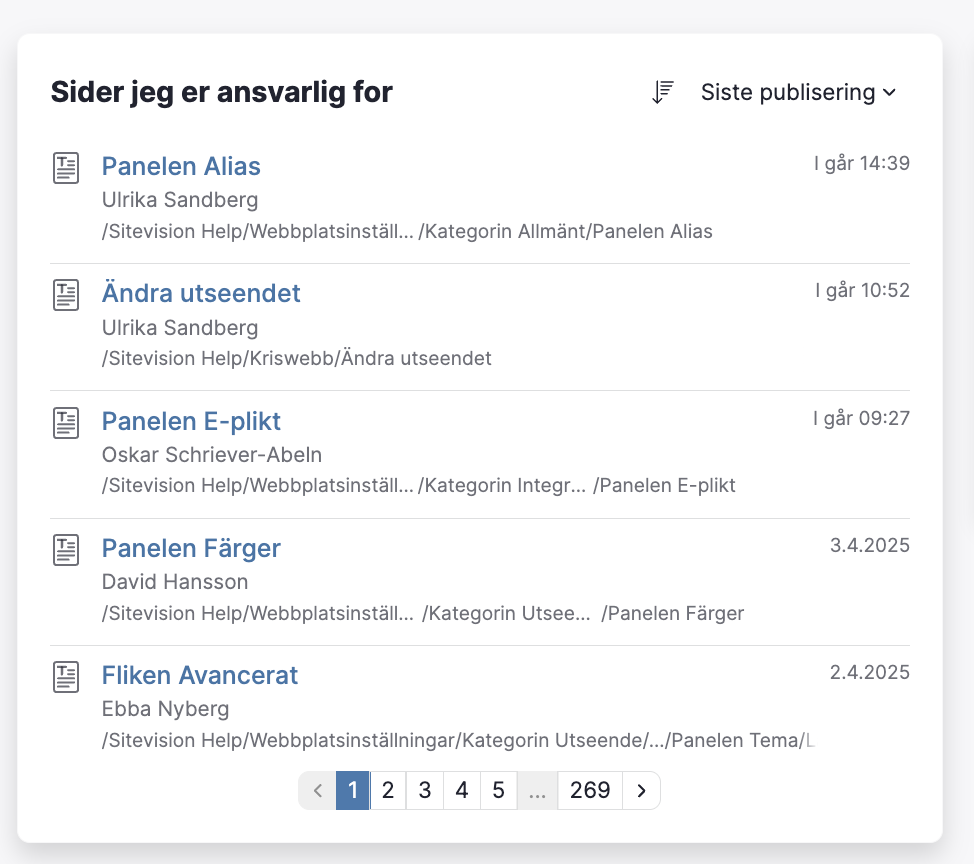
Task: Click the sort order direction icon
Action: pyautogui.click(x=663, y=93)
